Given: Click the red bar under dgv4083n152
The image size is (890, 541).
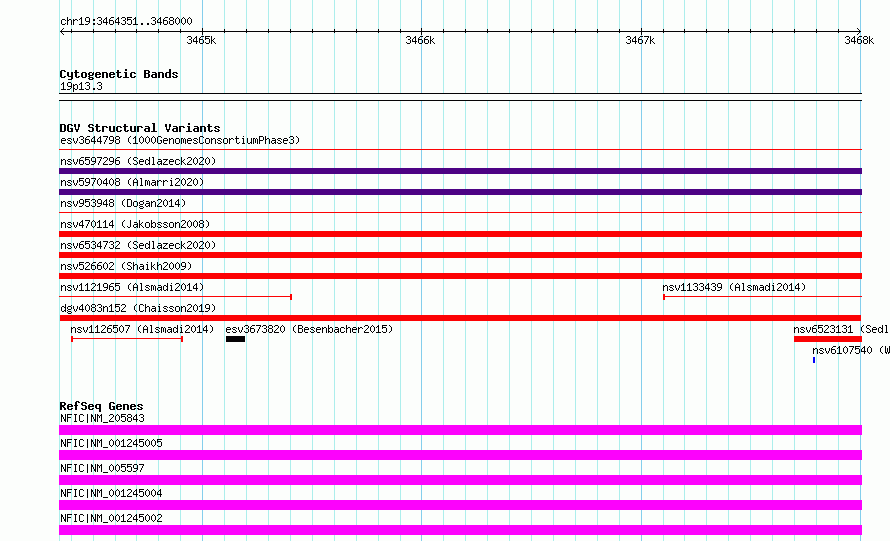Looking at the screenshot, I should pyautogui.click(x=460, y=318).
